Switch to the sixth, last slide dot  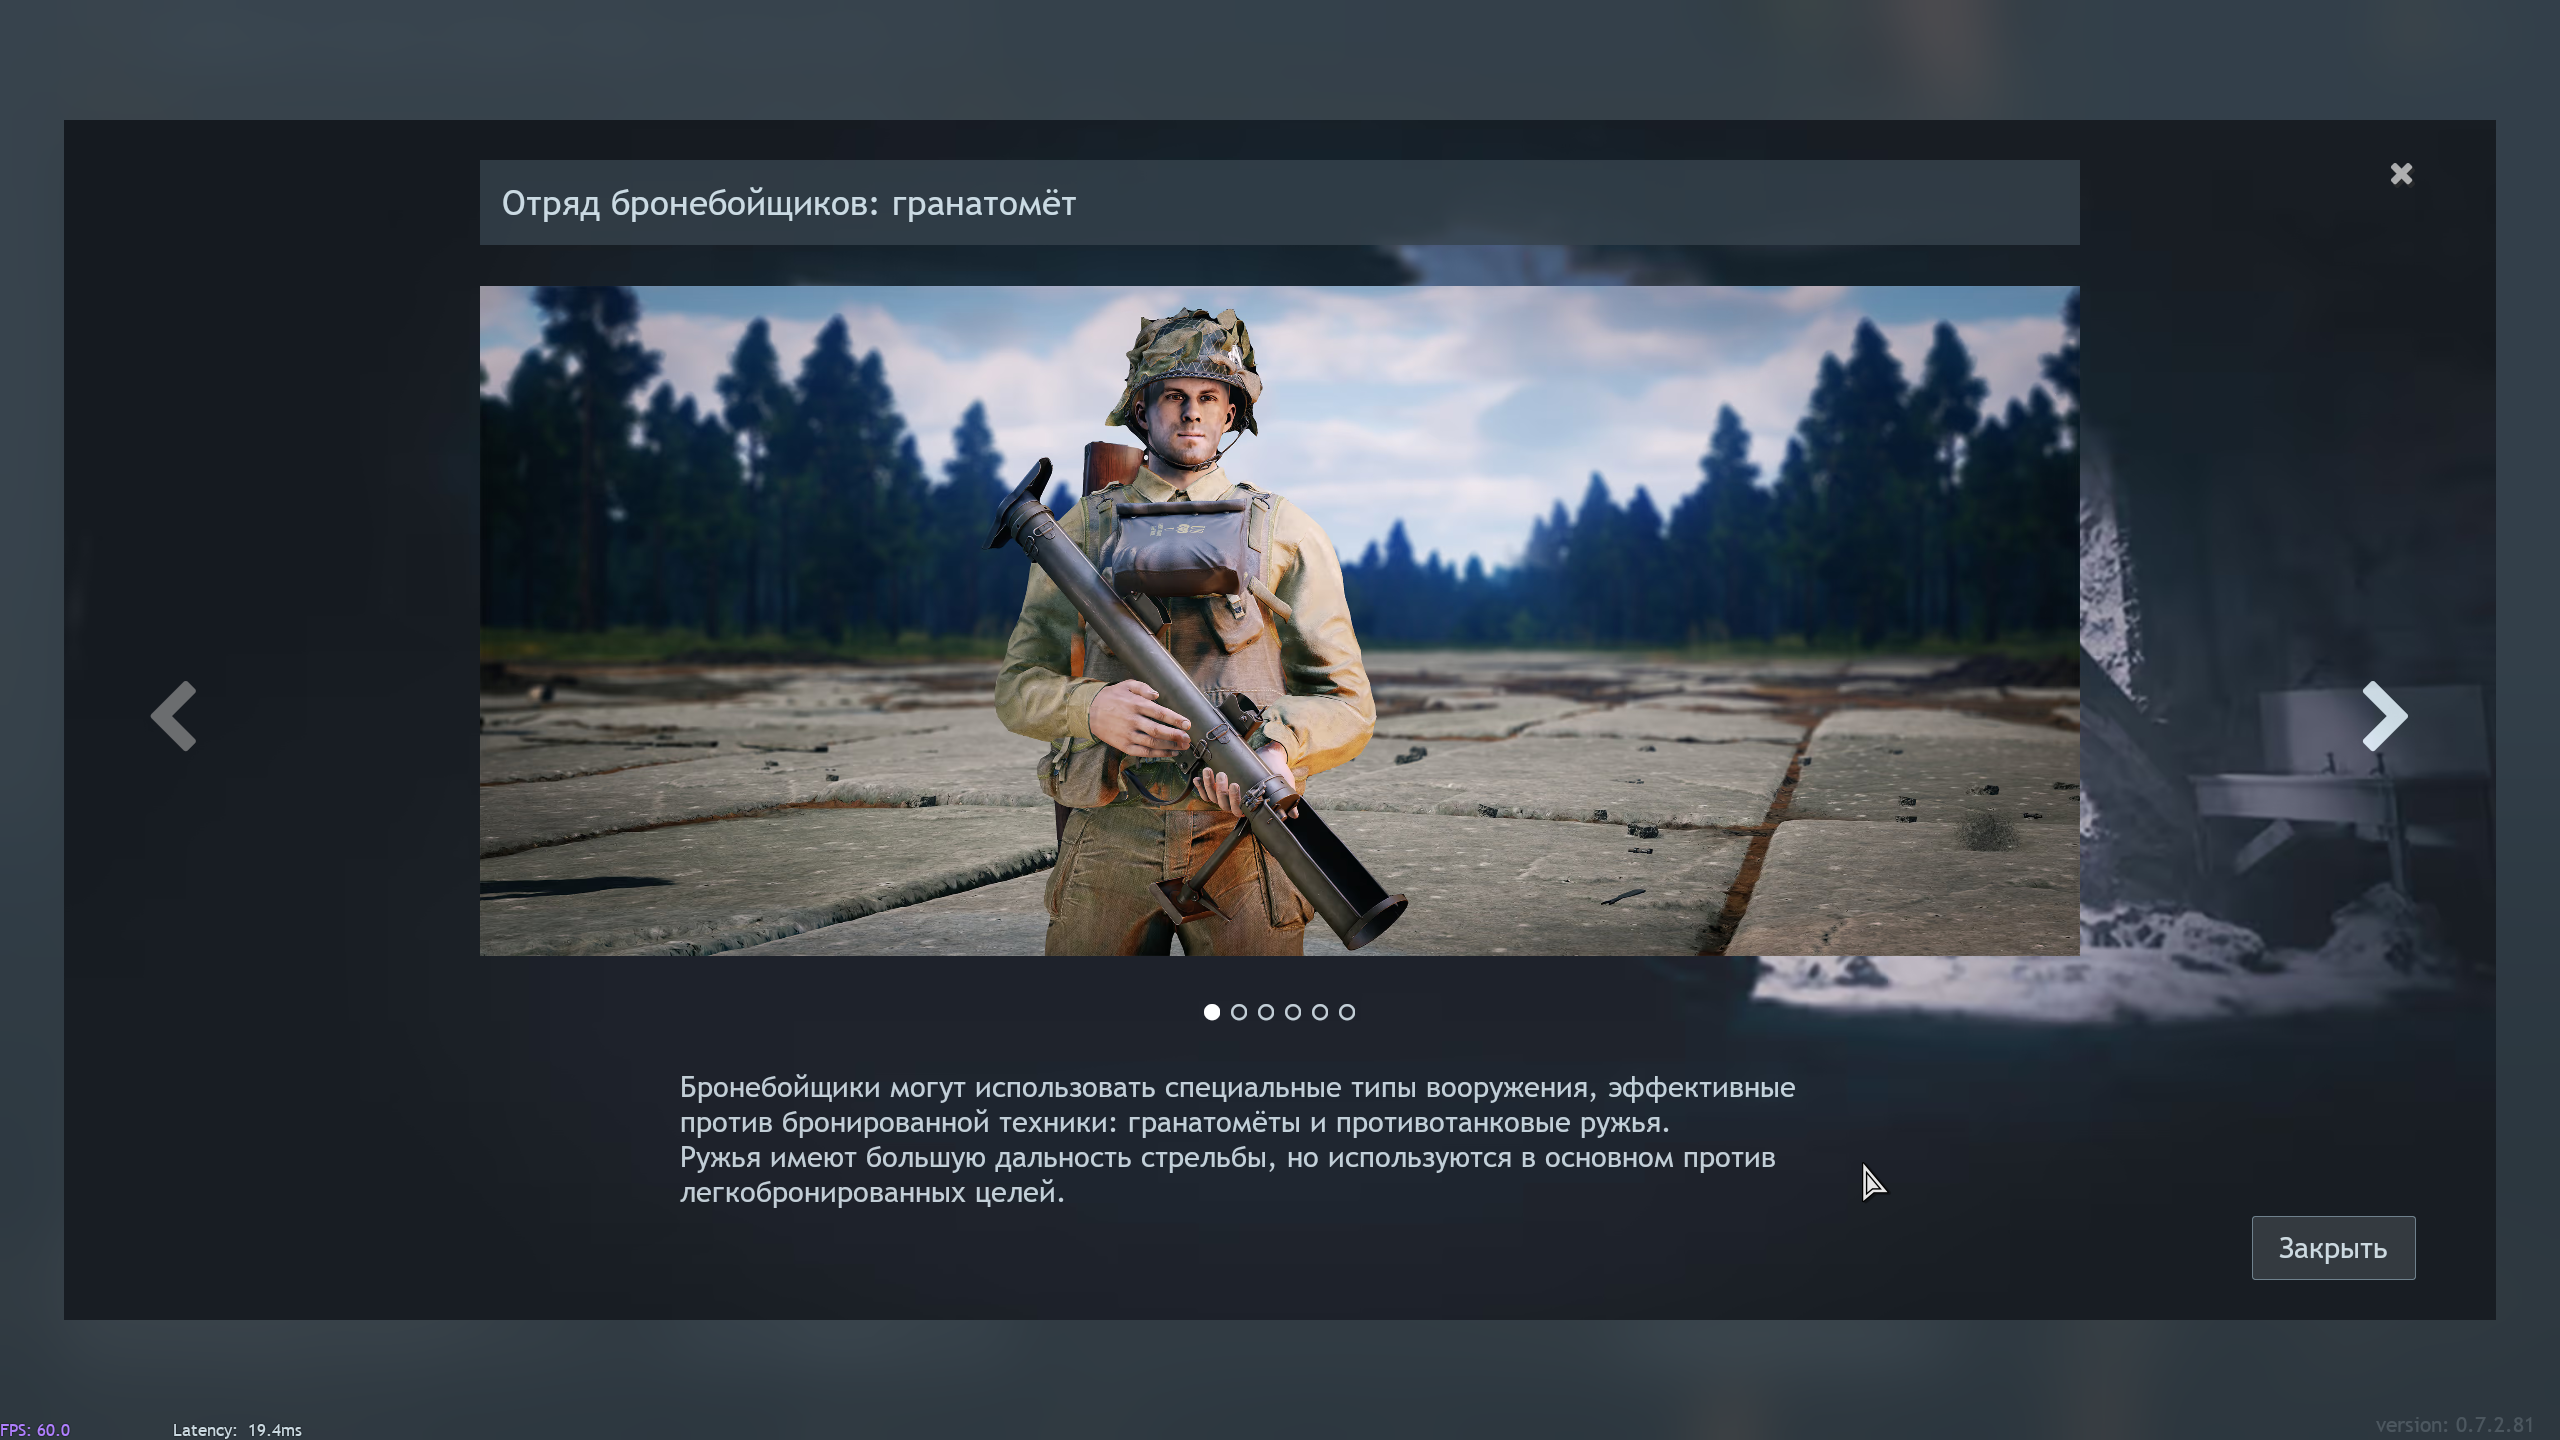click(1346, 1012)
